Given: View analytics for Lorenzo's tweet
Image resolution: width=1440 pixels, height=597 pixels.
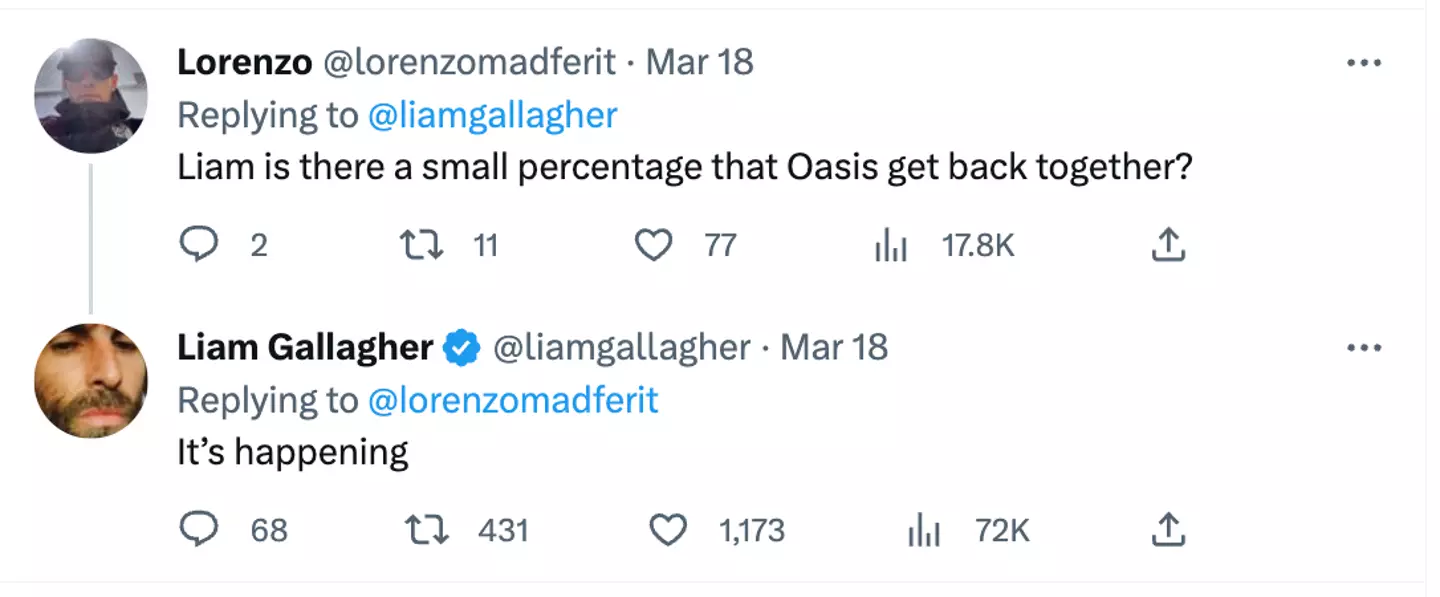Looking at the screenshot, I should click(891, 245).
